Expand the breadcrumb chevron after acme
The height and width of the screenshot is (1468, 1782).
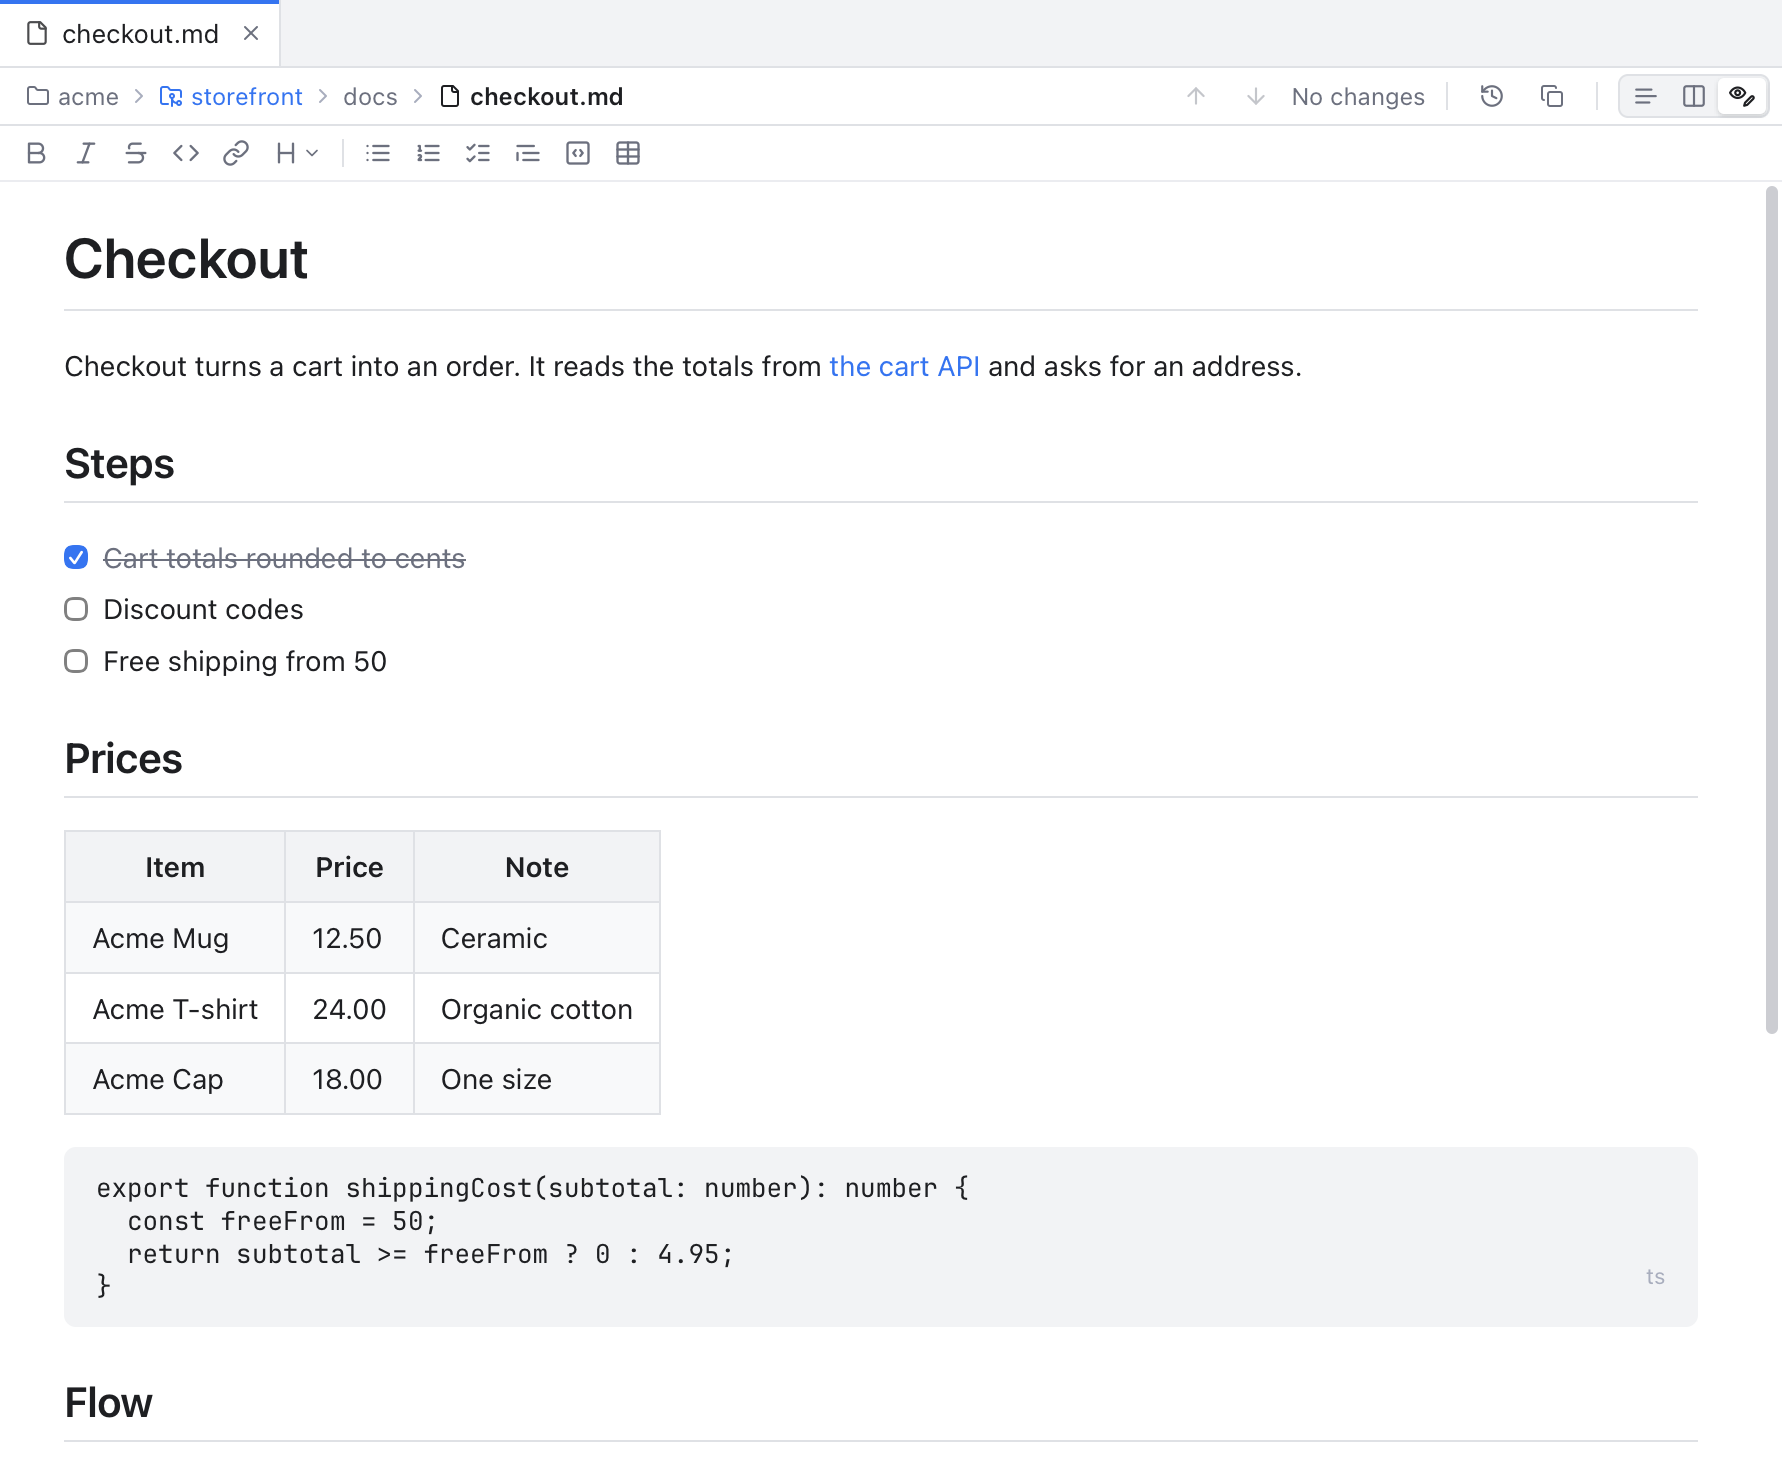coord(139,96)
